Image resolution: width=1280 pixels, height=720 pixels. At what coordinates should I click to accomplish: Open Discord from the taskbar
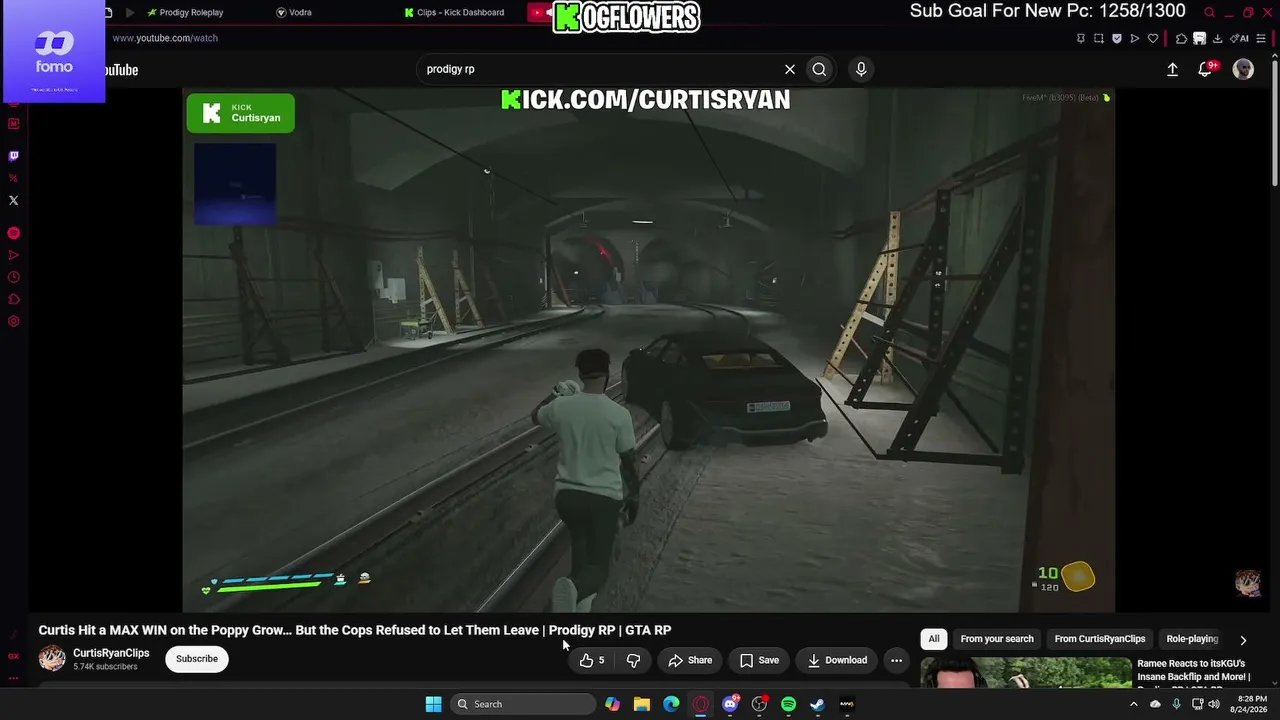pos(730,704)
